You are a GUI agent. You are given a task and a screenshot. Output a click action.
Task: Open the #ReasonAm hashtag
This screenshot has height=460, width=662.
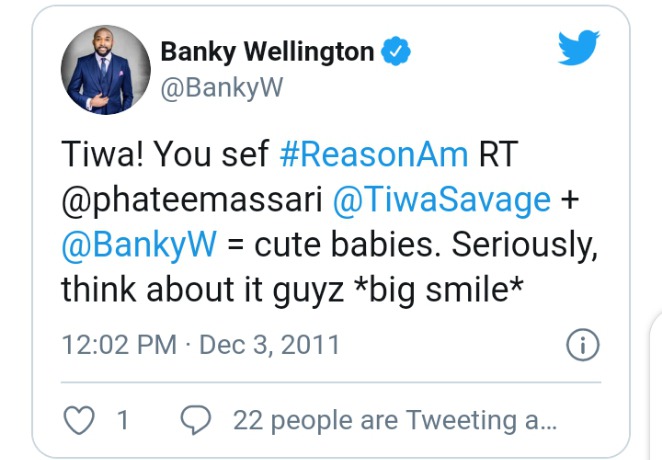(374, 154)
